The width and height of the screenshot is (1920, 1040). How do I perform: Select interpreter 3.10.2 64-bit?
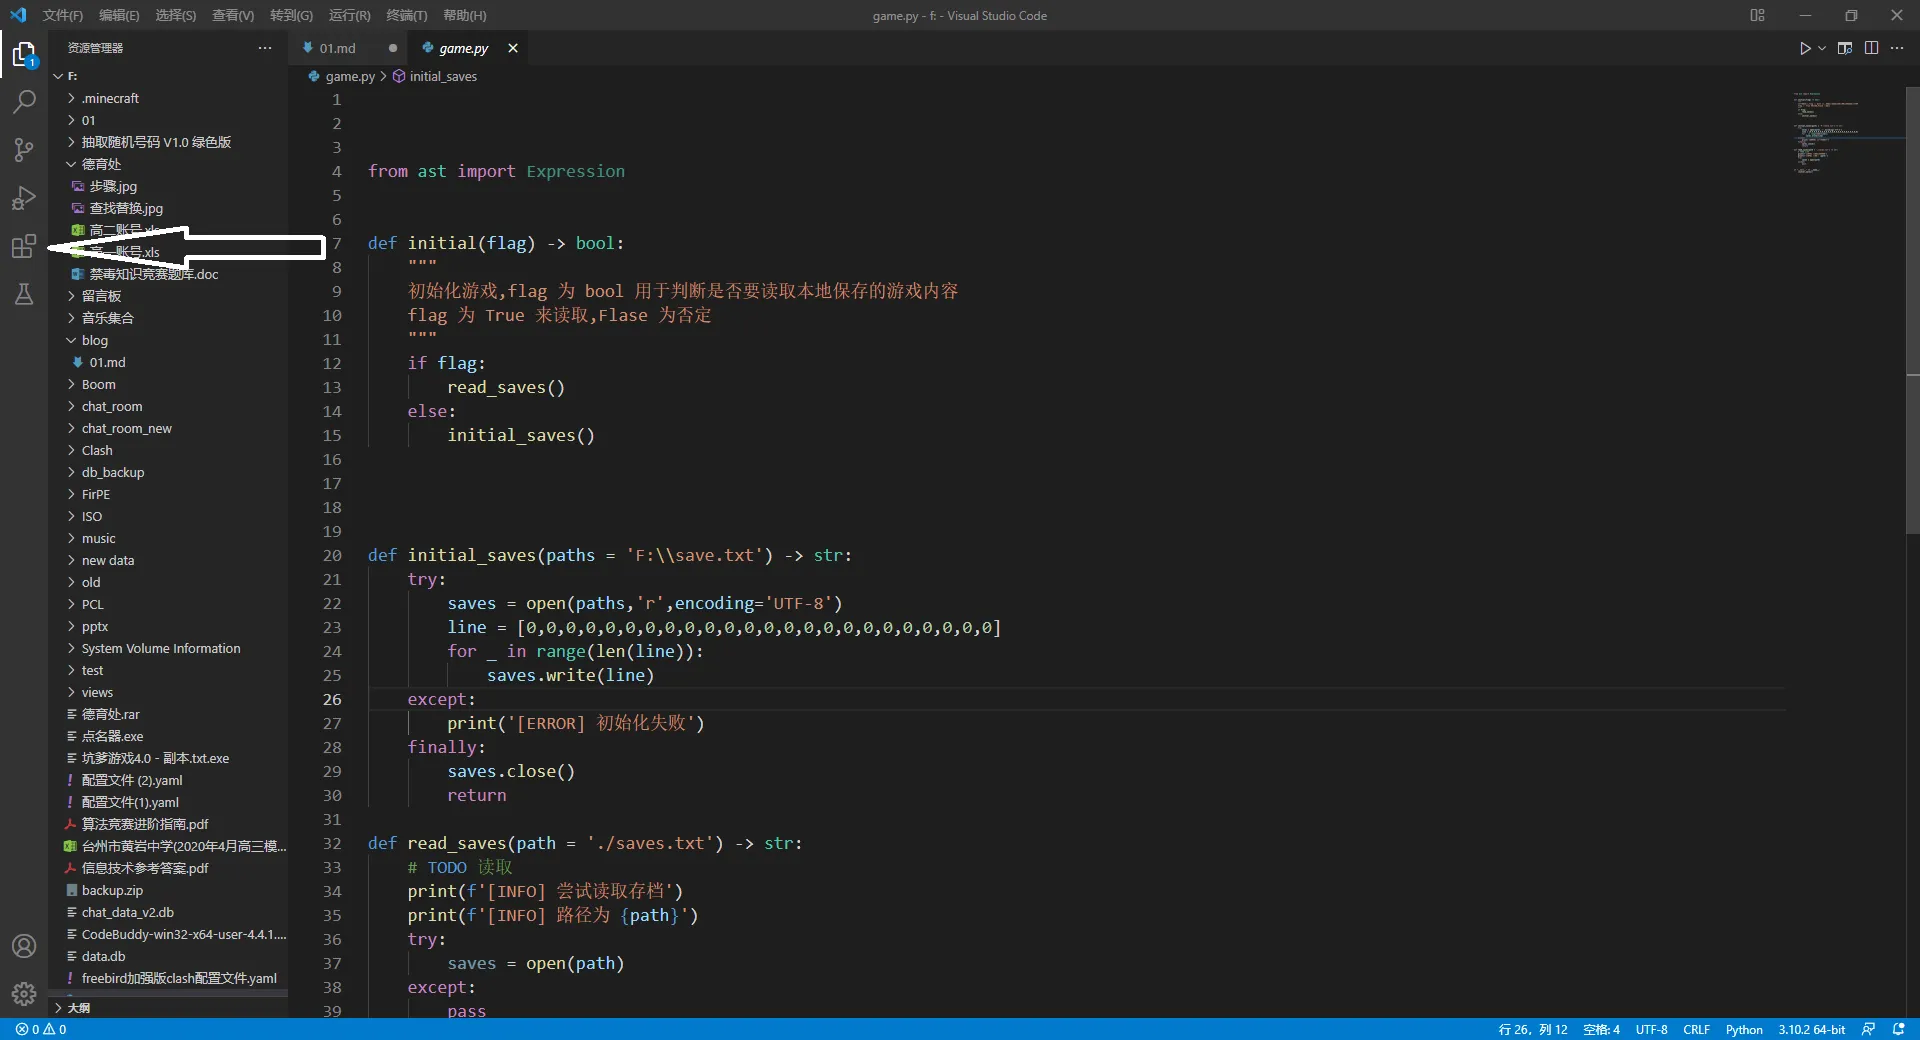click(x=1811, y=1029)
